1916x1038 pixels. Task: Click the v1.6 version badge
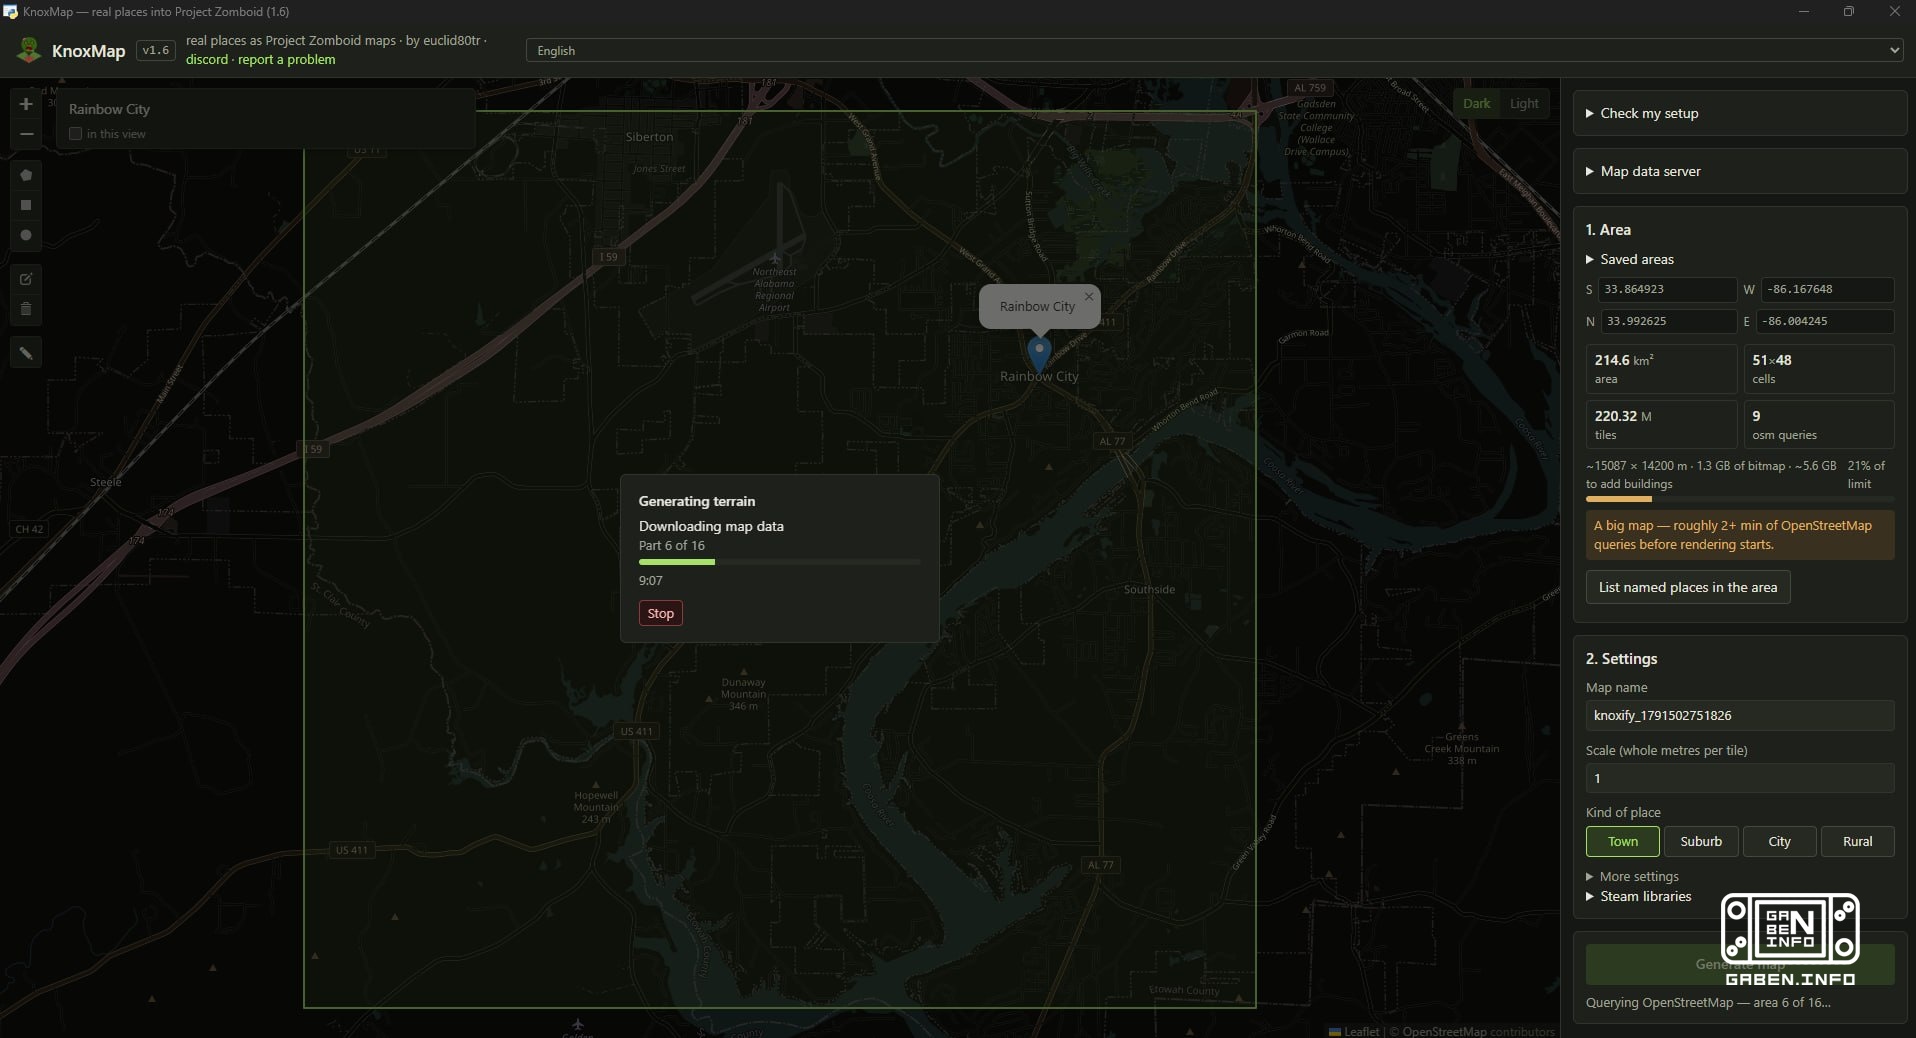156,50
